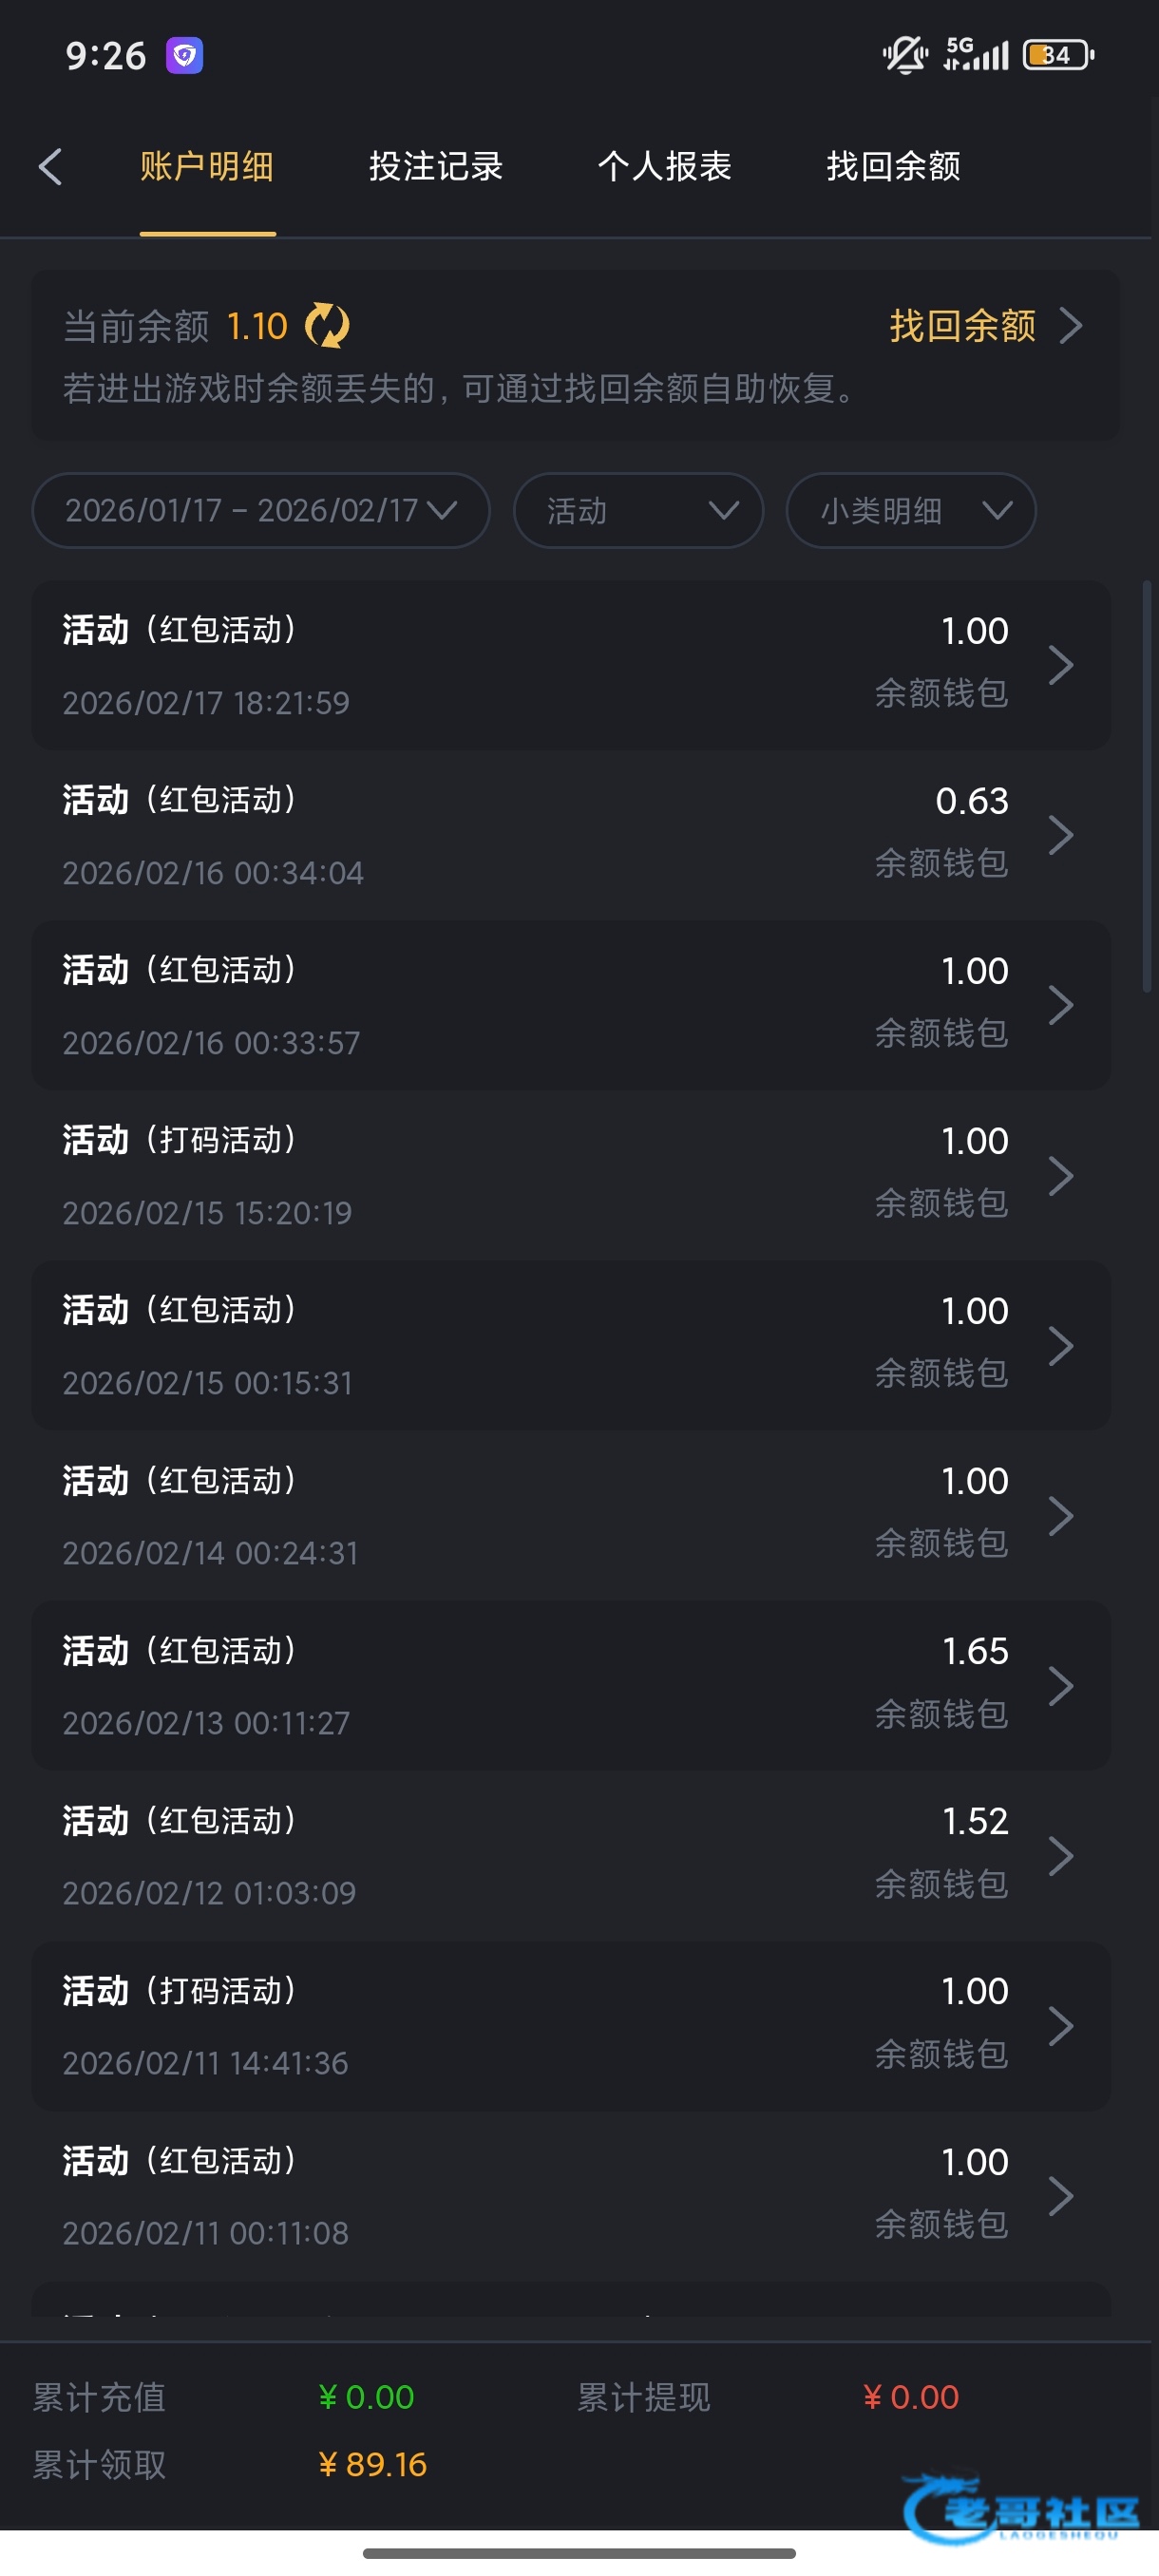Expand the 小类明细 filter dropdown
The width and height of the screenshot is (1159, 2576).
coord(910,511)
